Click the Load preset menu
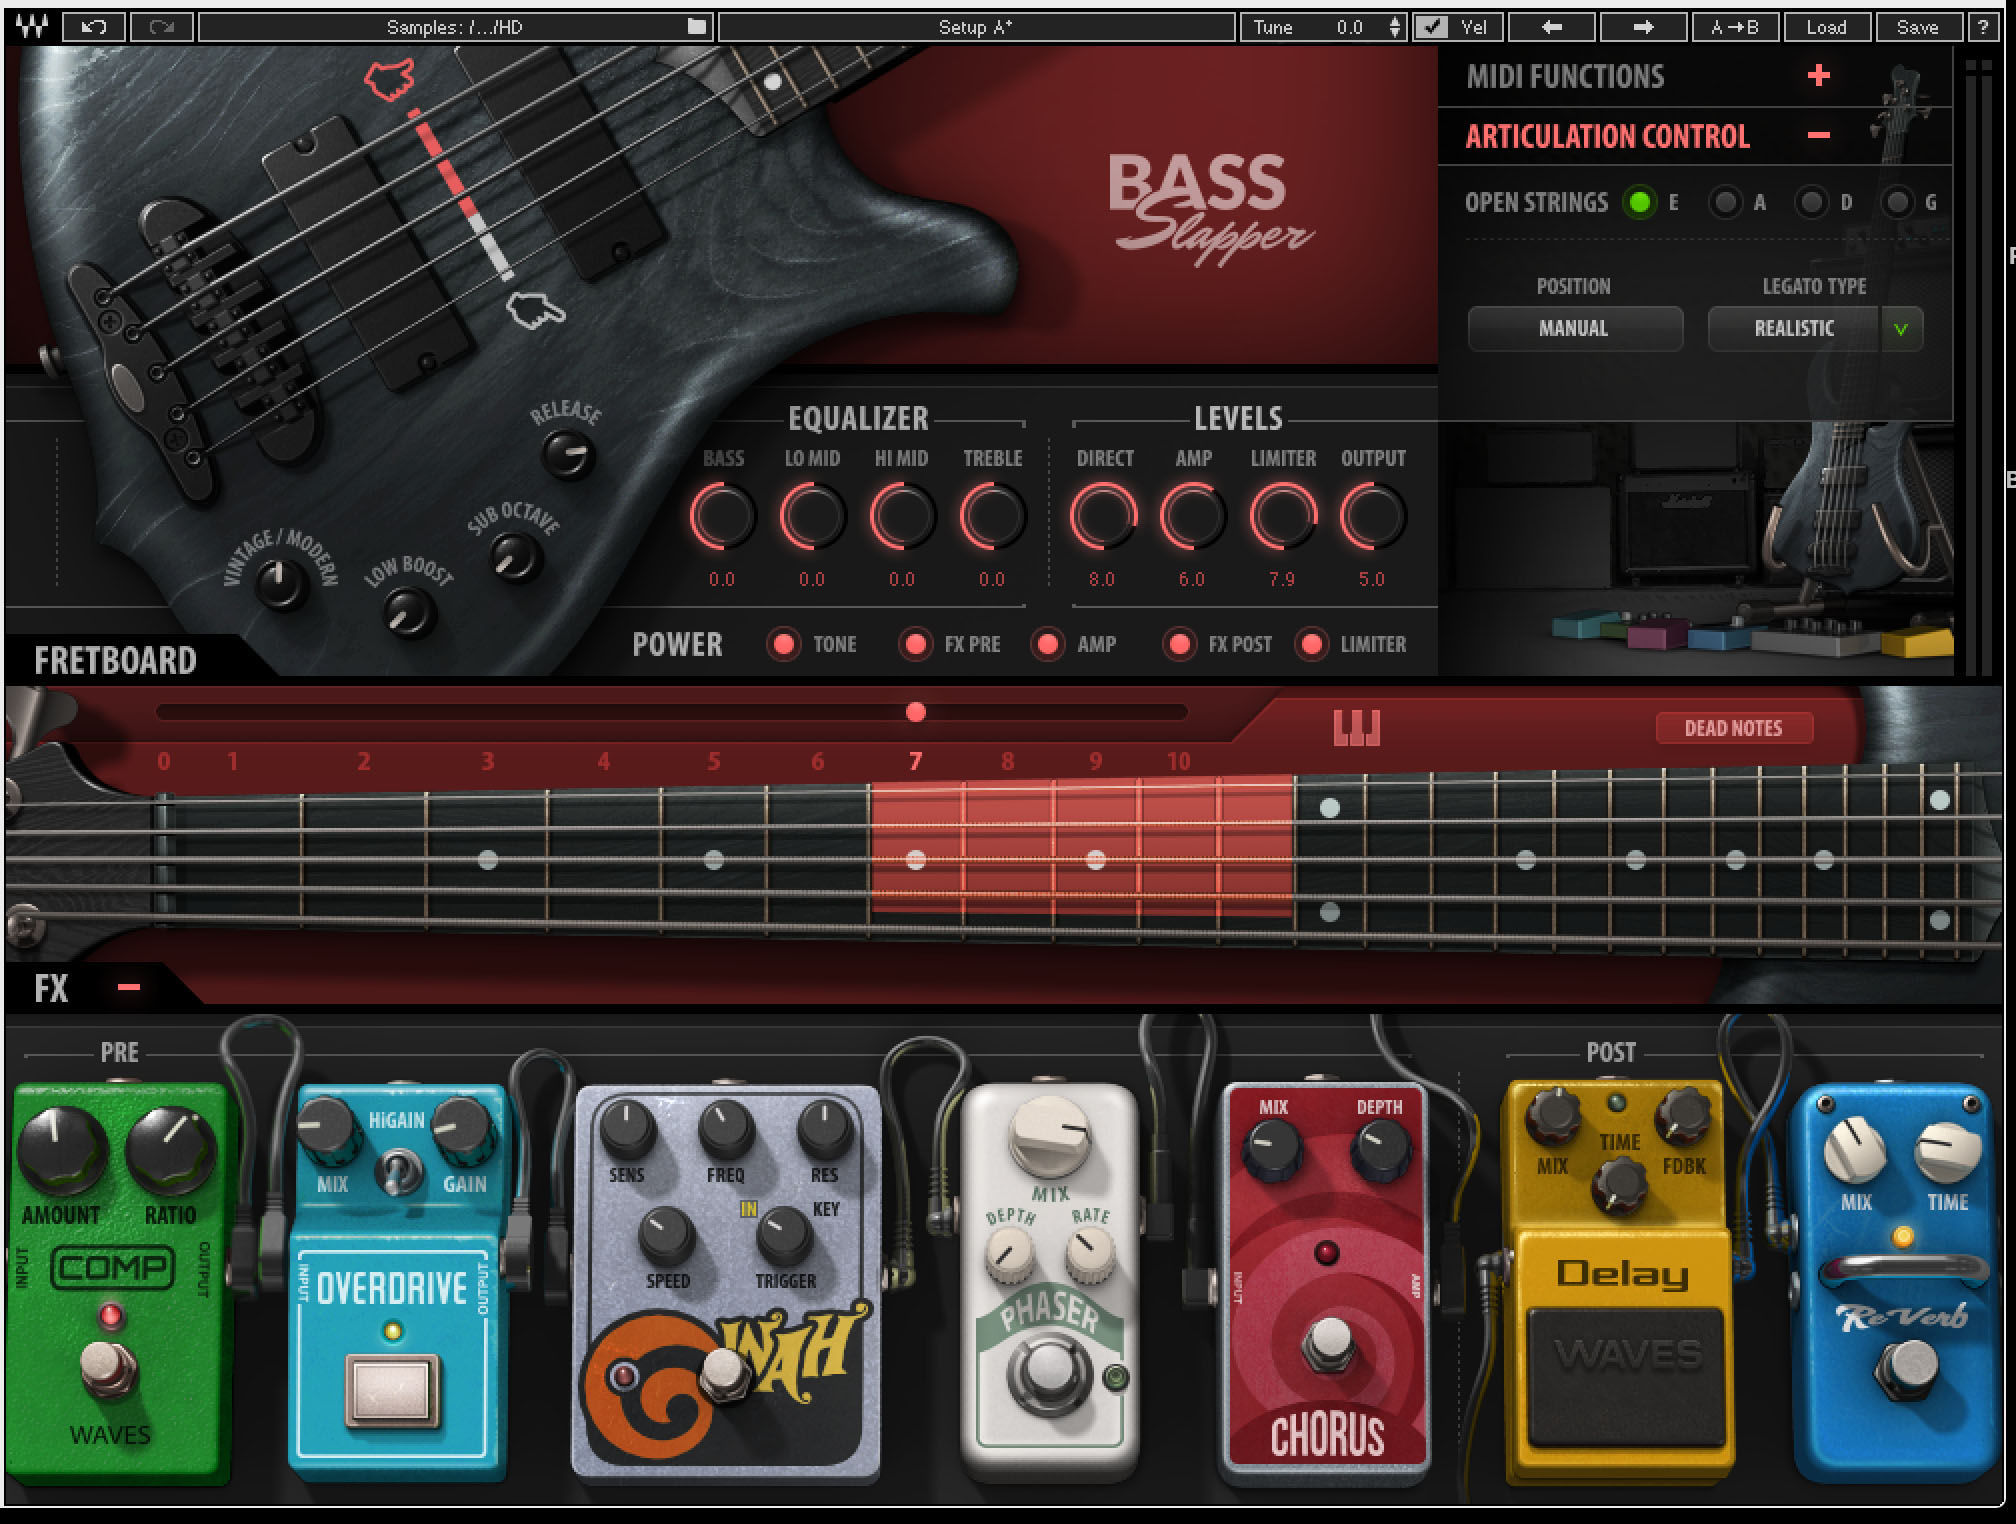The height and width of the screenshot is (1524, 2016). coord(1825,27)
